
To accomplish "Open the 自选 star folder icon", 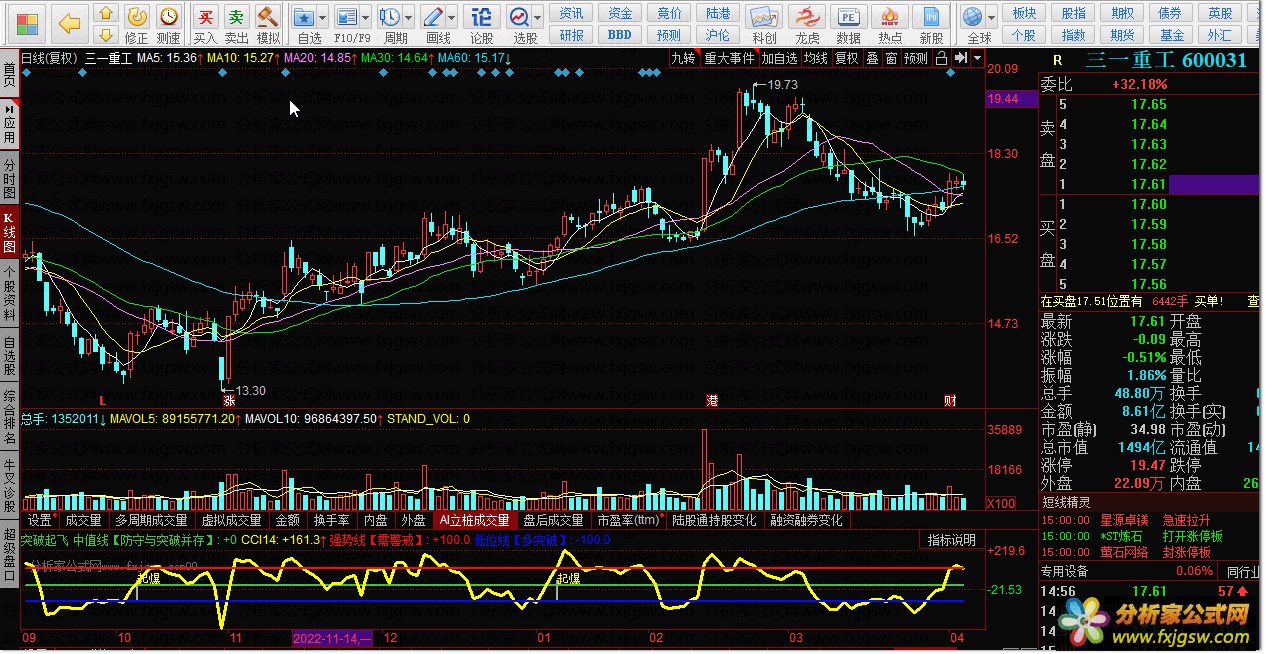I will pos(305,17).
